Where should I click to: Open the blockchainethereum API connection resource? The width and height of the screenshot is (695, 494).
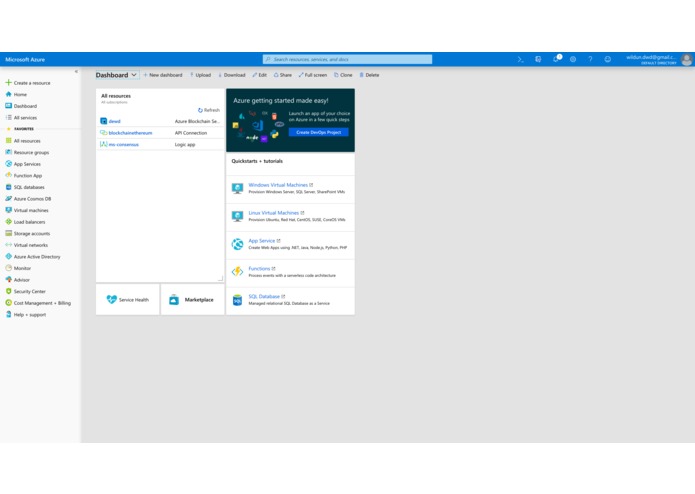pyautogui.click(x=130, y=133)
